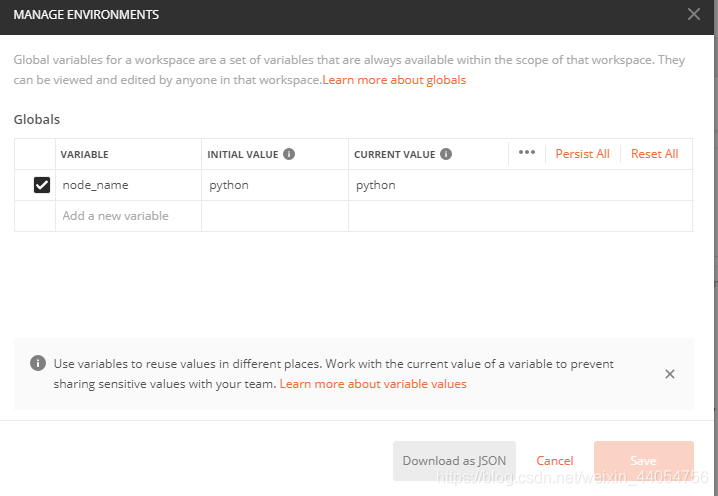
Task: Dismiss the variables tip banner
Action: click(x=669, y=374)
